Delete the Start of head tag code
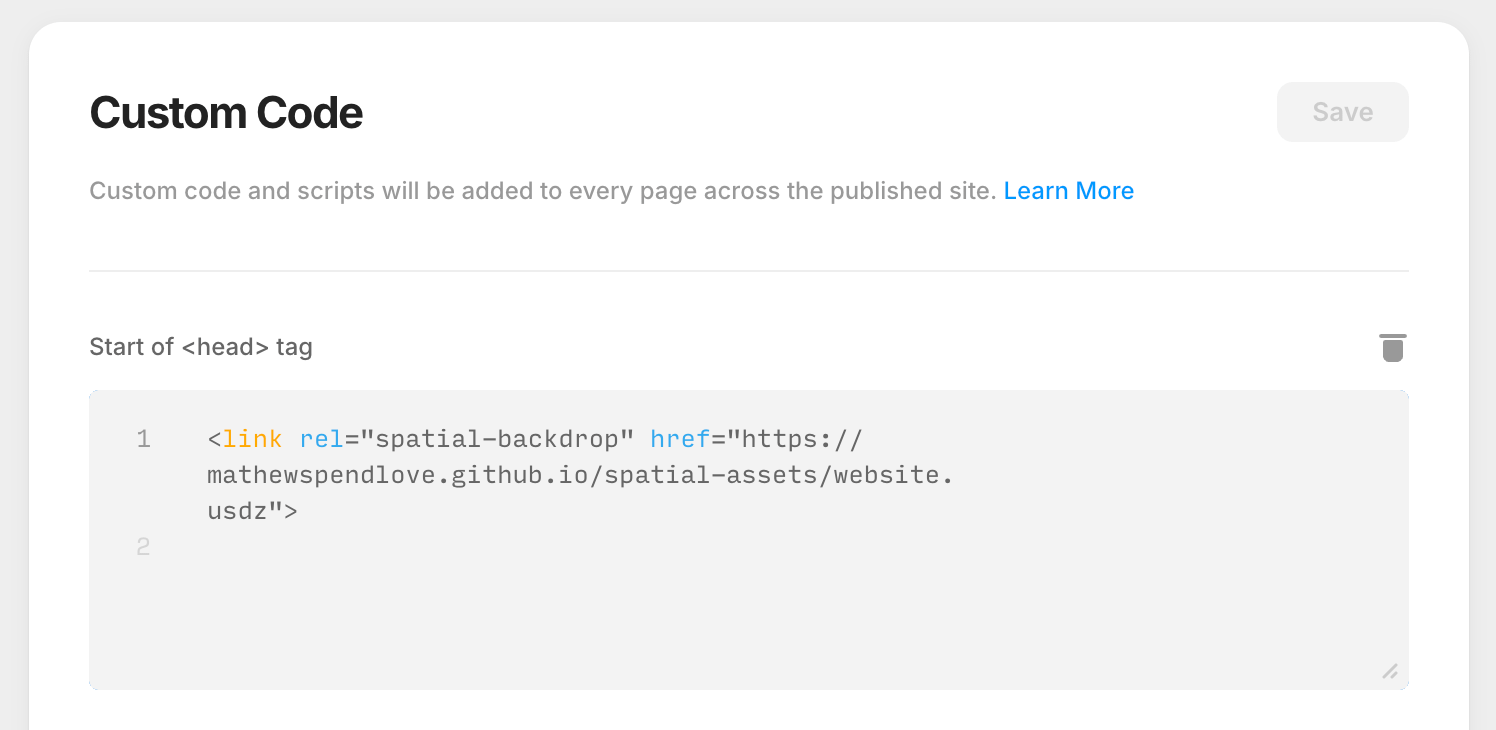Viewport: 1496px width, 730px height. (1392, 348)
